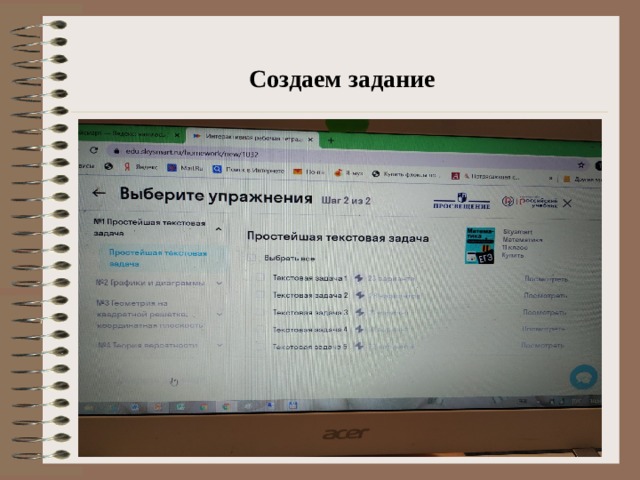640x480 pixels.
Task: Click the padlock icon in address bar
Action: [x=117, y=151]
